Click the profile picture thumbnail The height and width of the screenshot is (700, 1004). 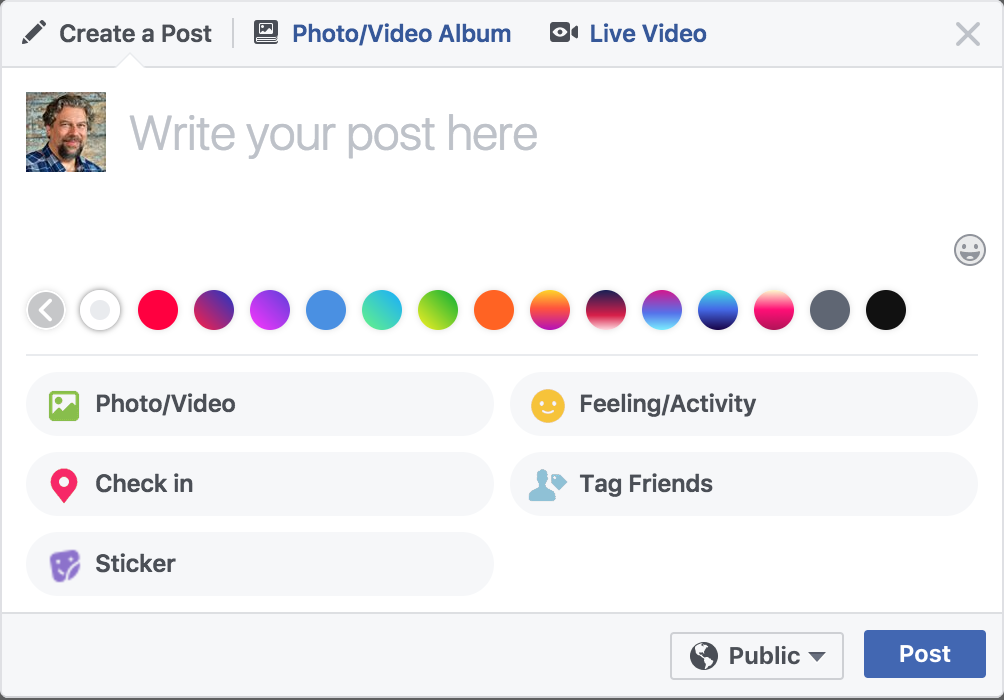click(x=66, y=132)
